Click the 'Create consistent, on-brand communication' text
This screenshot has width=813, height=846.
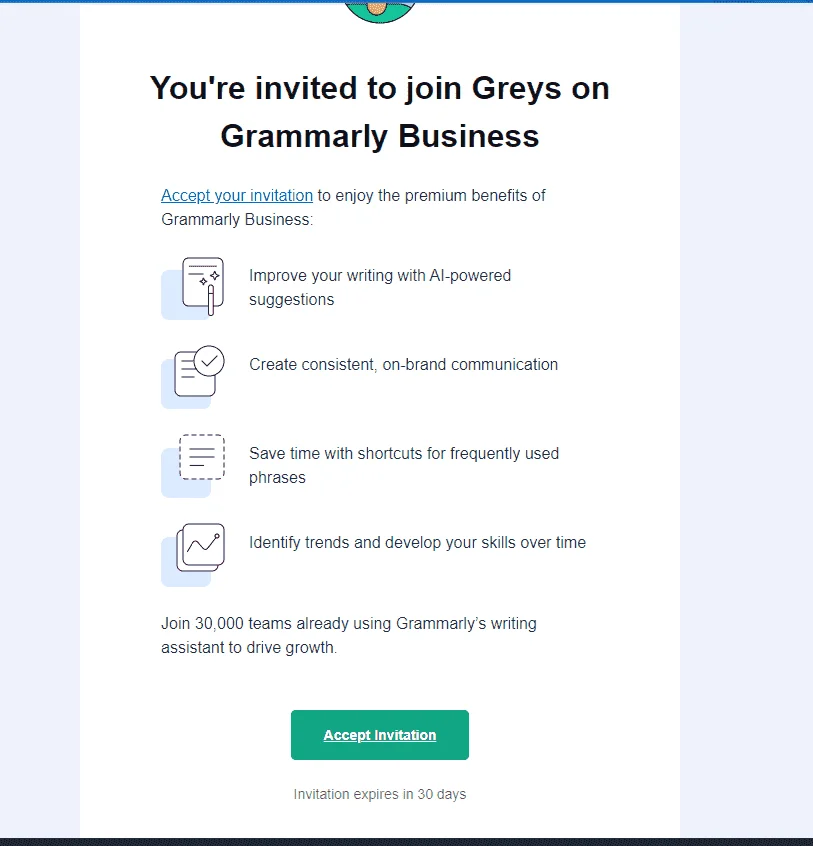point(404,365)
